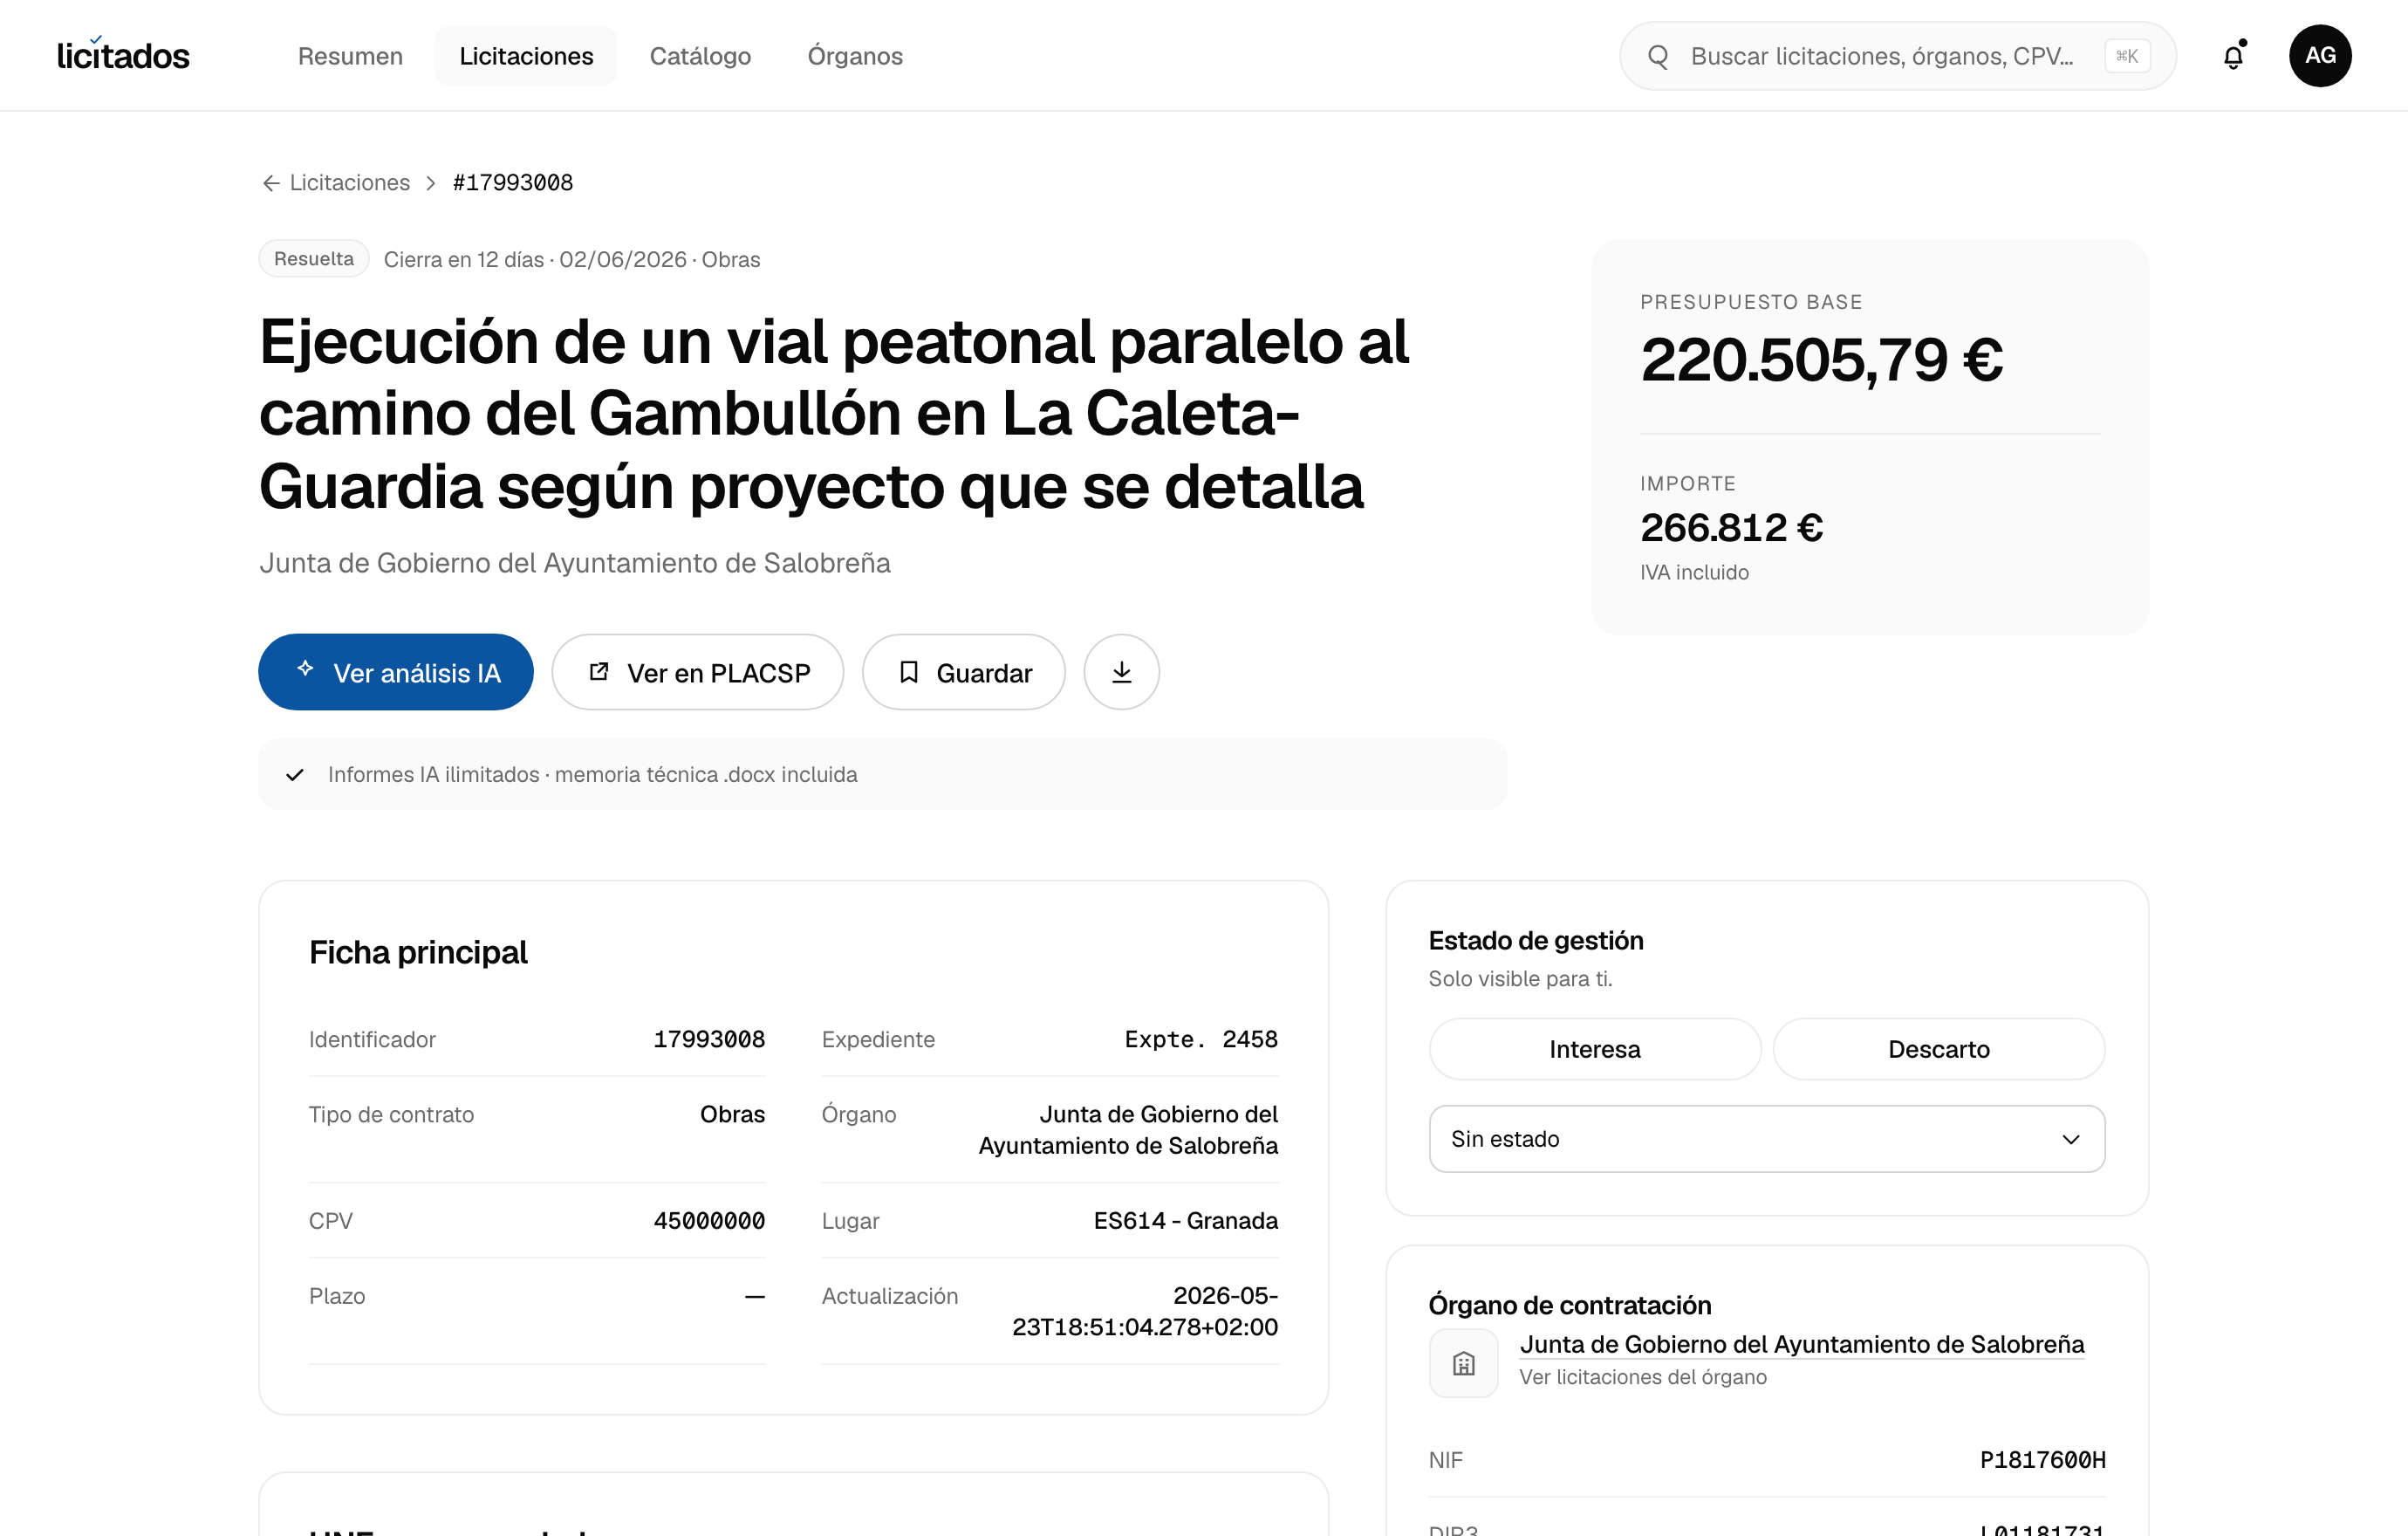This screenshot has height=1536, width=2408.
Task: Click the Estado de gestión heading
Action: (x=1536, y=941)
